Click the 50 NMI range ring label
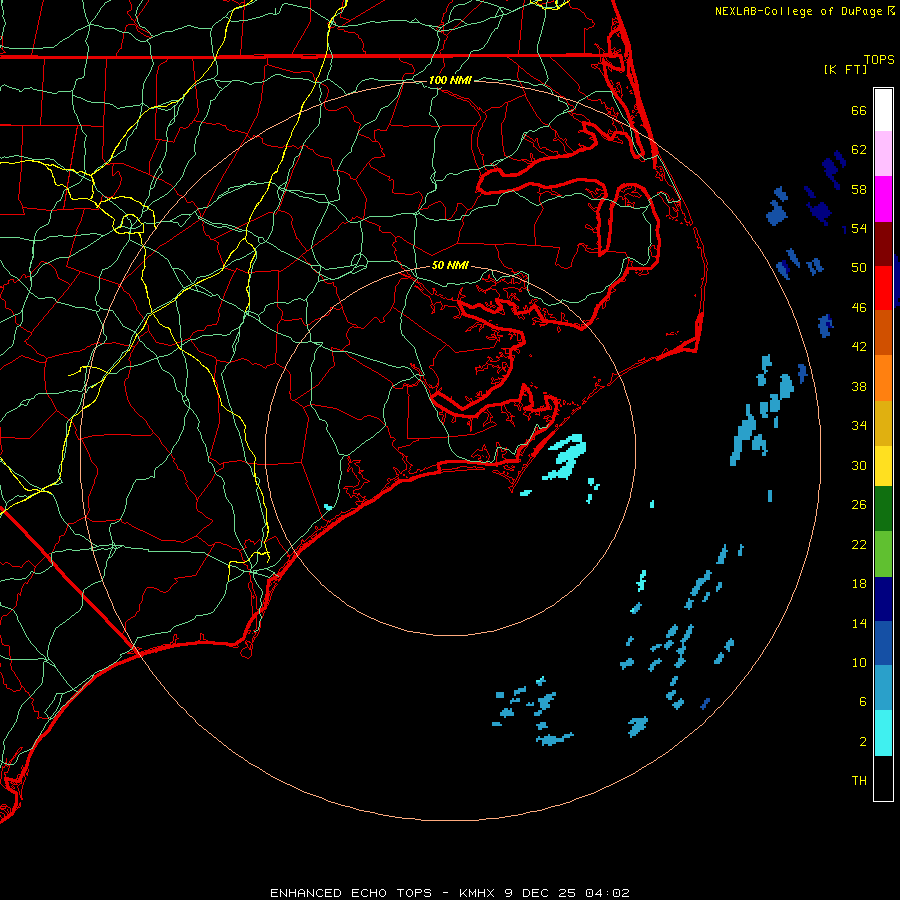Viewport: 900px width, 900px height. (450, 265)
